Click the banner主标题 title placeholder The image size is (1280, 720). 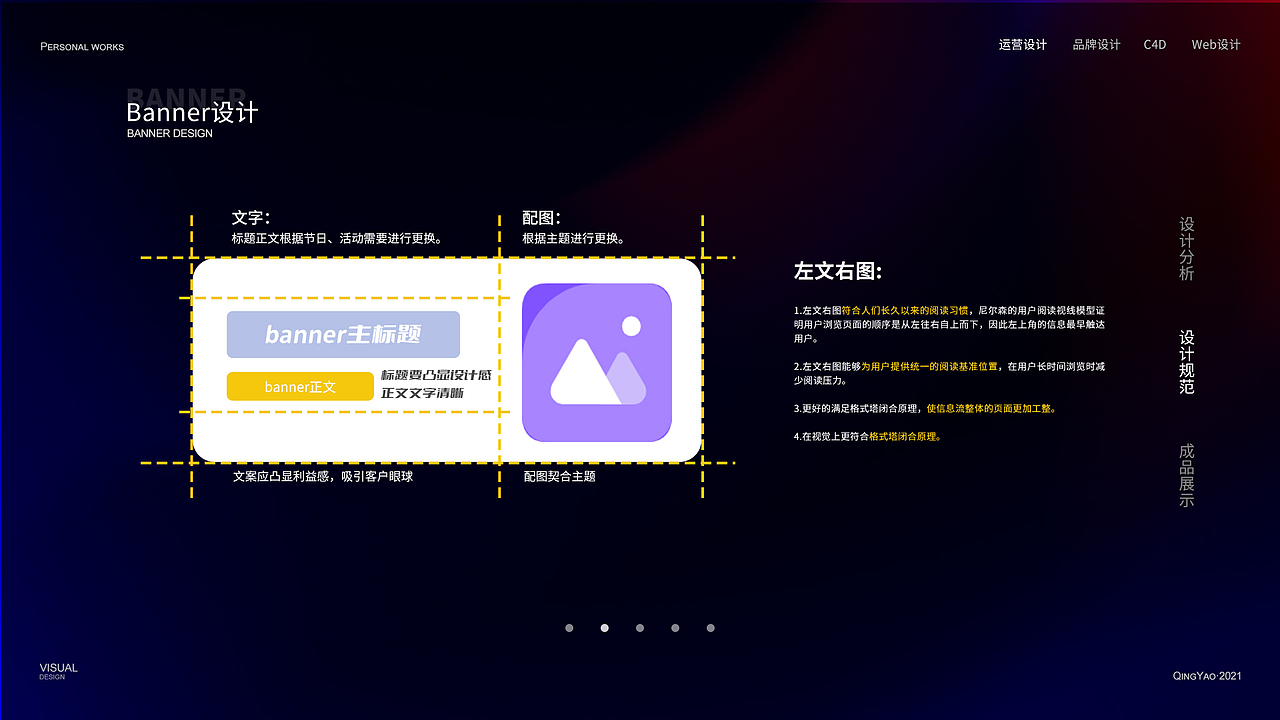[343, 335]
